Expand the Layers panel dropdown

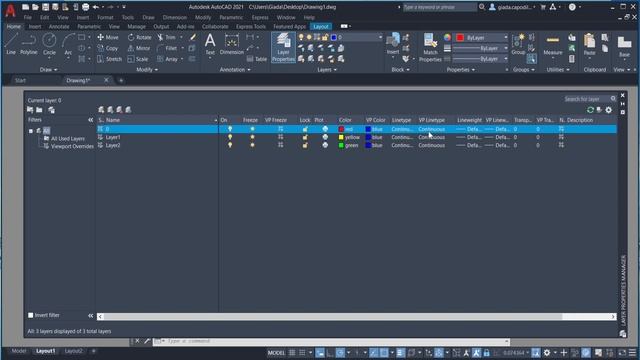click(327, 70)
